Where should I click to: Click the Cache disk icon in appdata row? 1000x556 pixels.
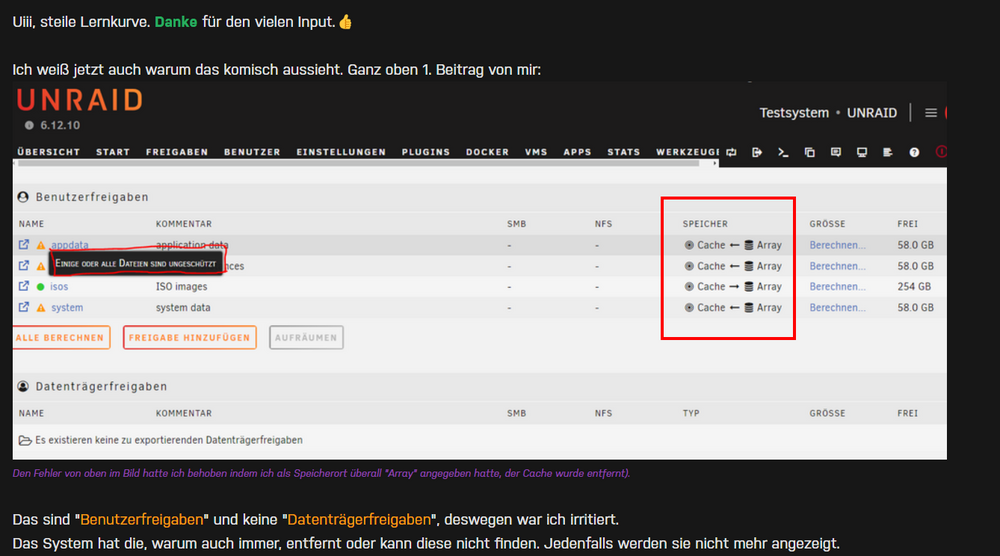coord(689,245)
